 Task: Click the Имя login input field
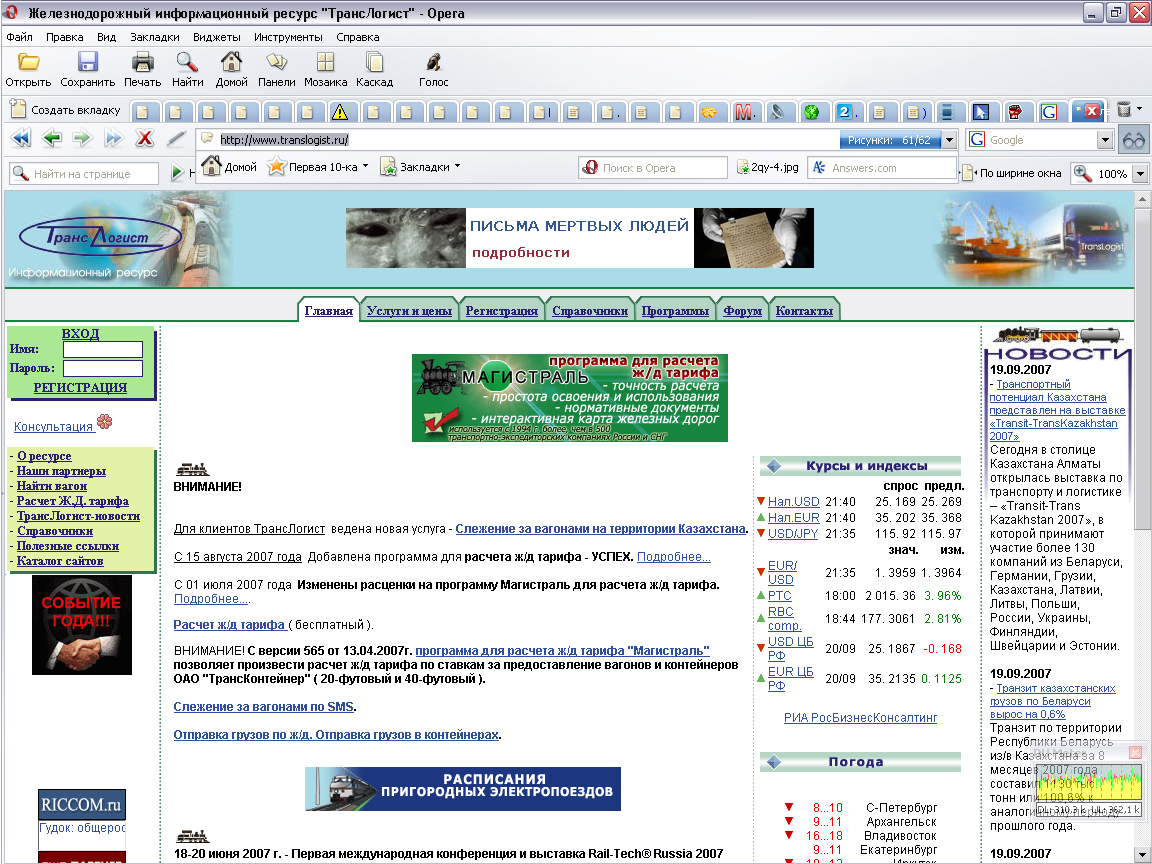[103, 349]
